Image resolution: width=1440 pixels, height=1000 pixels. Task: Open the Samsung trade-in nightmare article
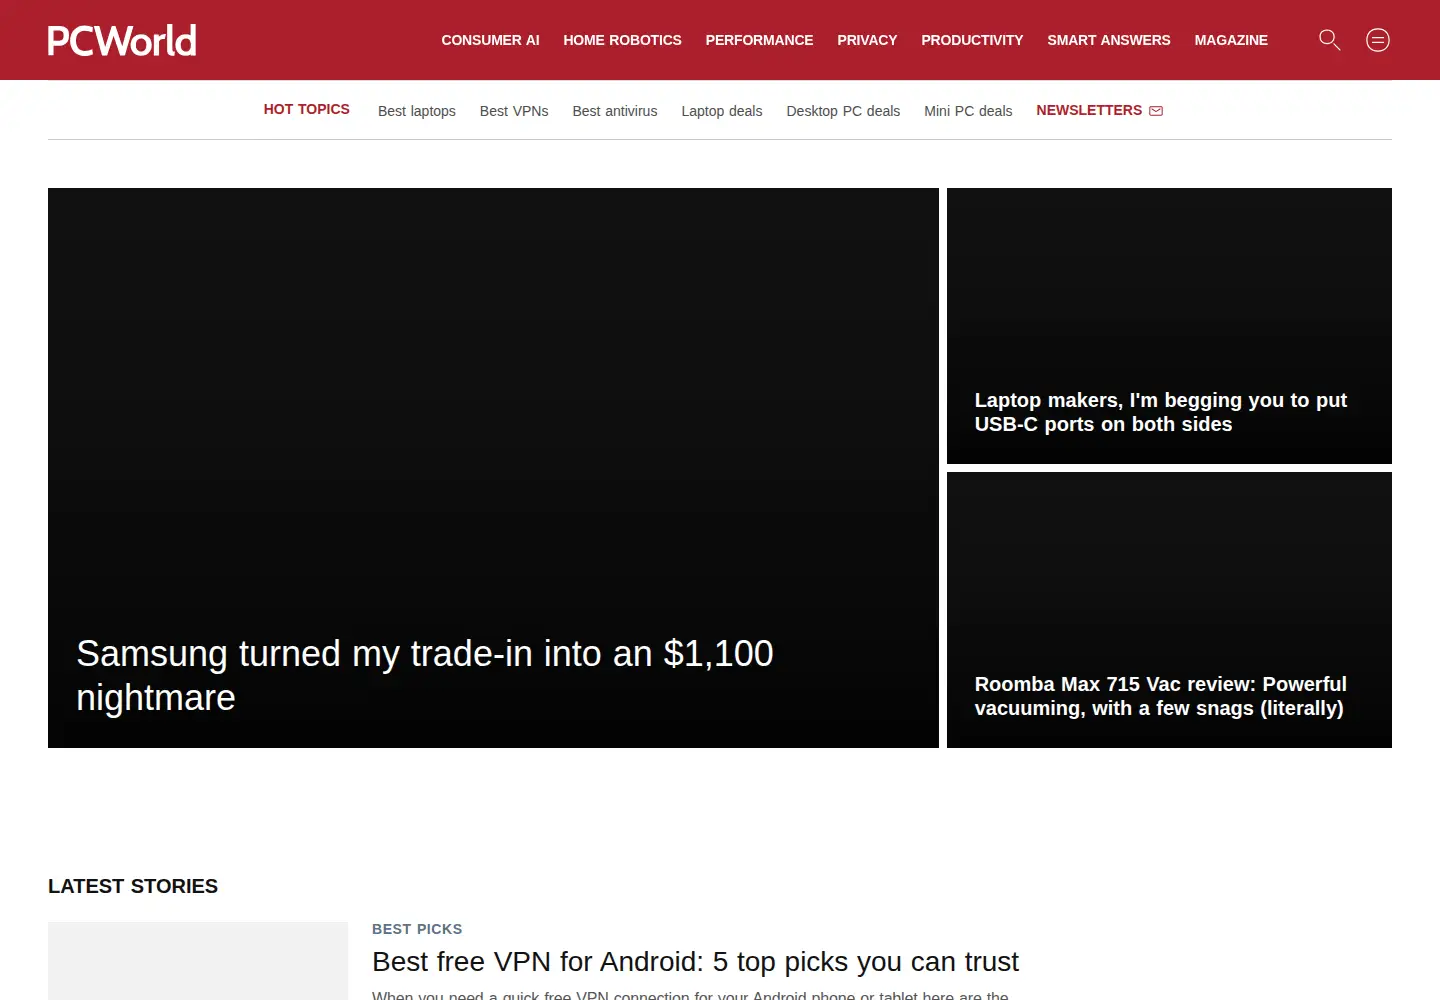click(425, 675)
